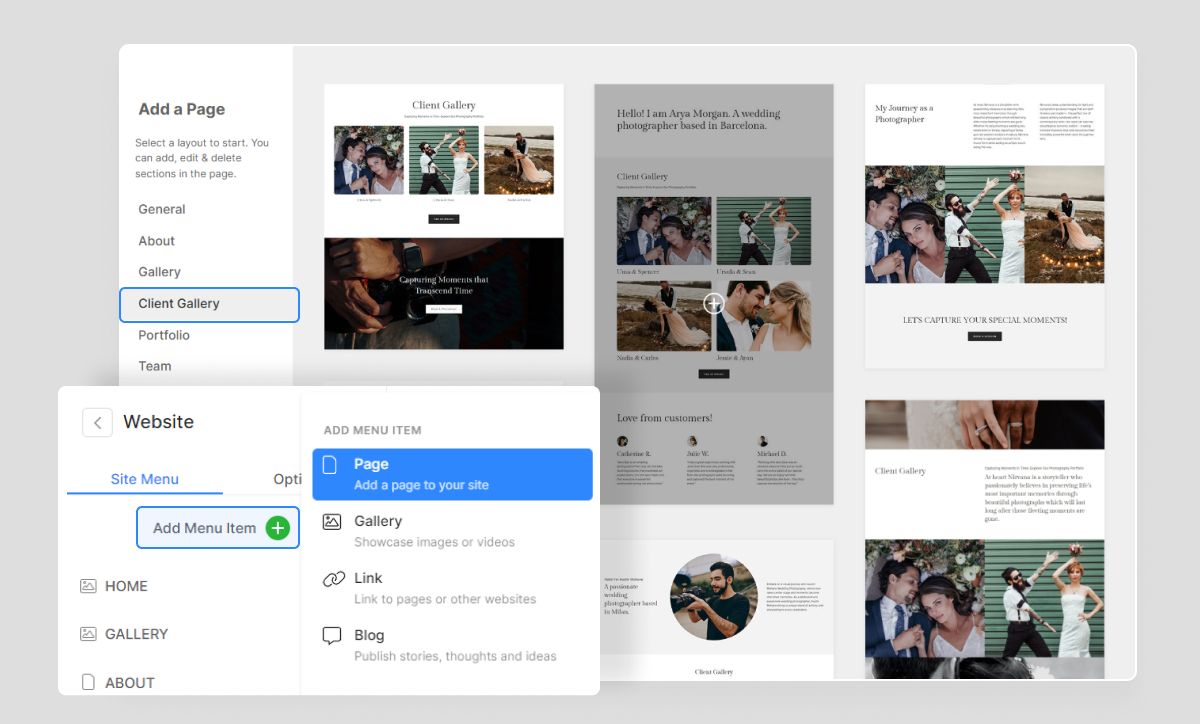Click the image icon beside HOME
Viewport: 1200px width, 724px height.
pos(89,586)
